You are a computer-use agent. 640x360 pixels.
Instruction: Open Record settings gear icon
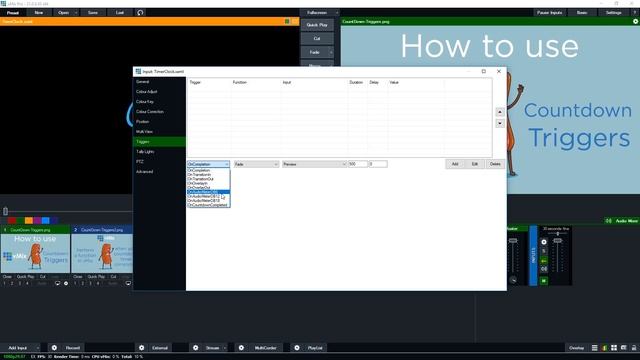click(x=54, y=348)
